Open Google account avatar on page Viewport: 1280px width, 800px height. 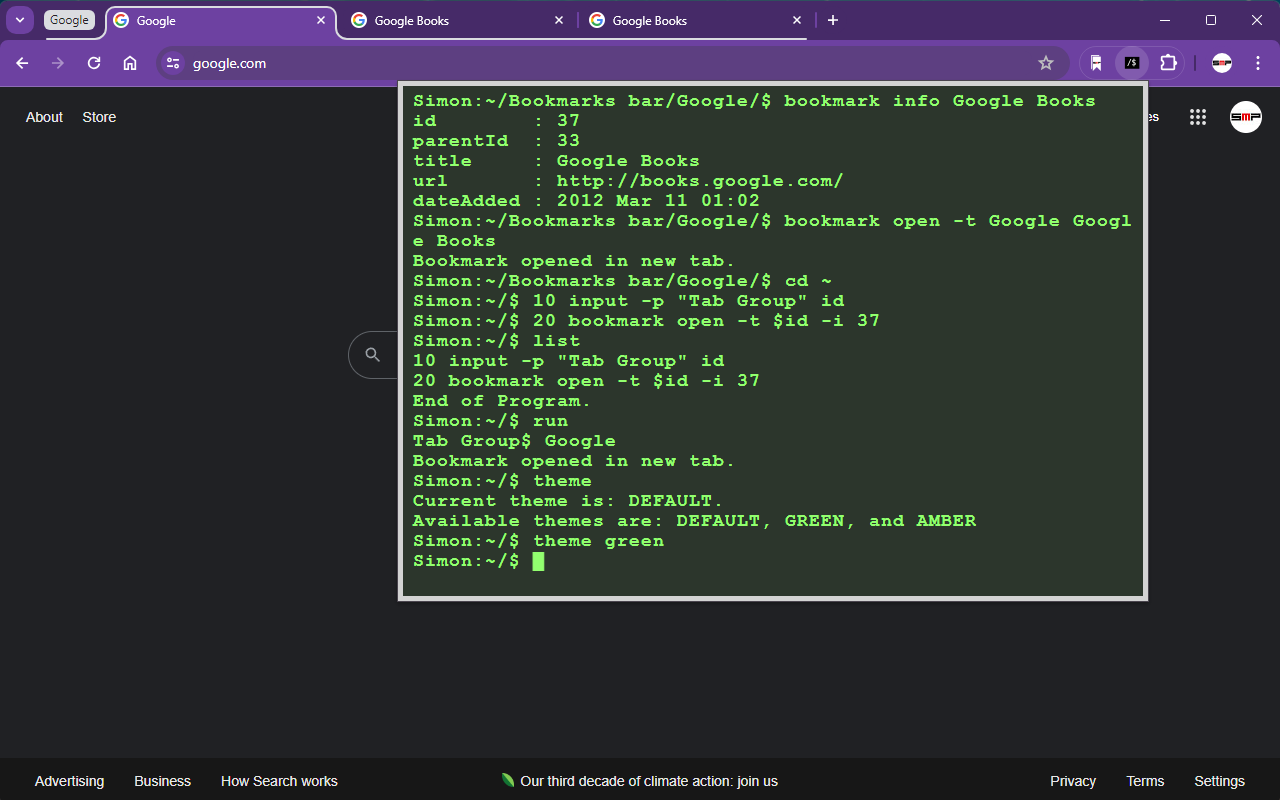(x=1246, y=117)
